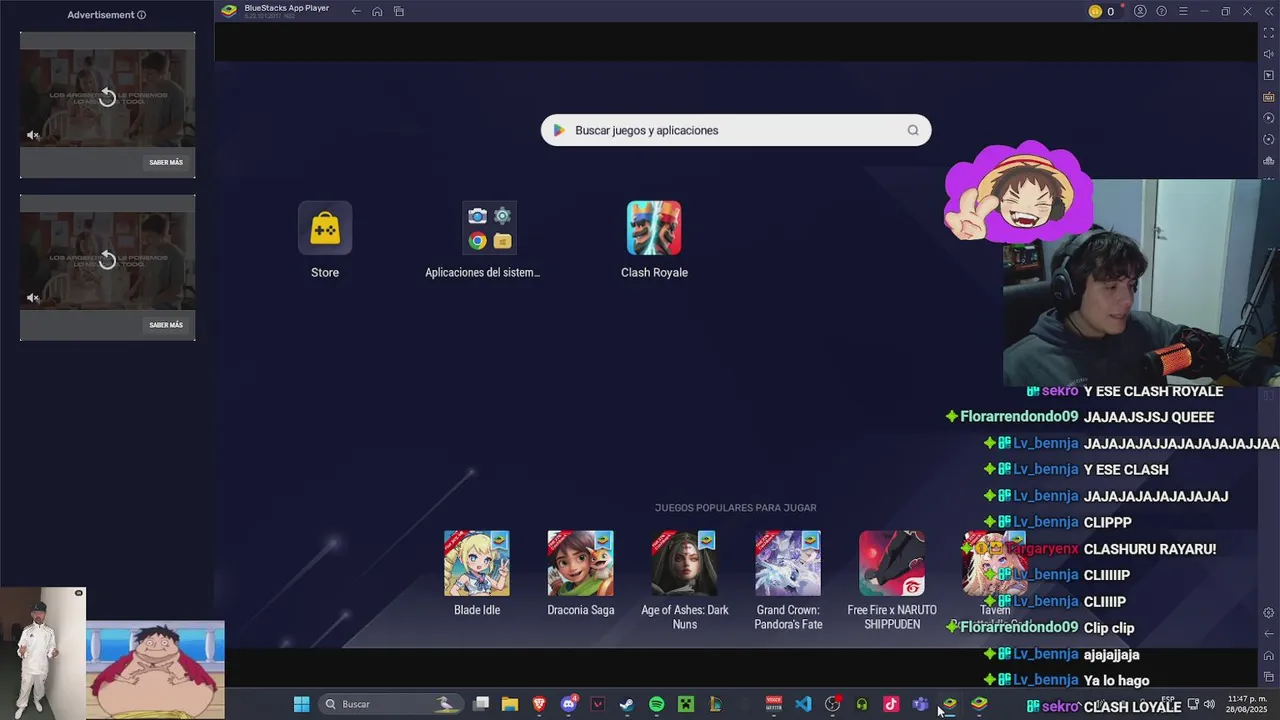
Task: Click SABER MÁS on the lower advertisement
Action: pyautogui.click(x=166, y=325)
